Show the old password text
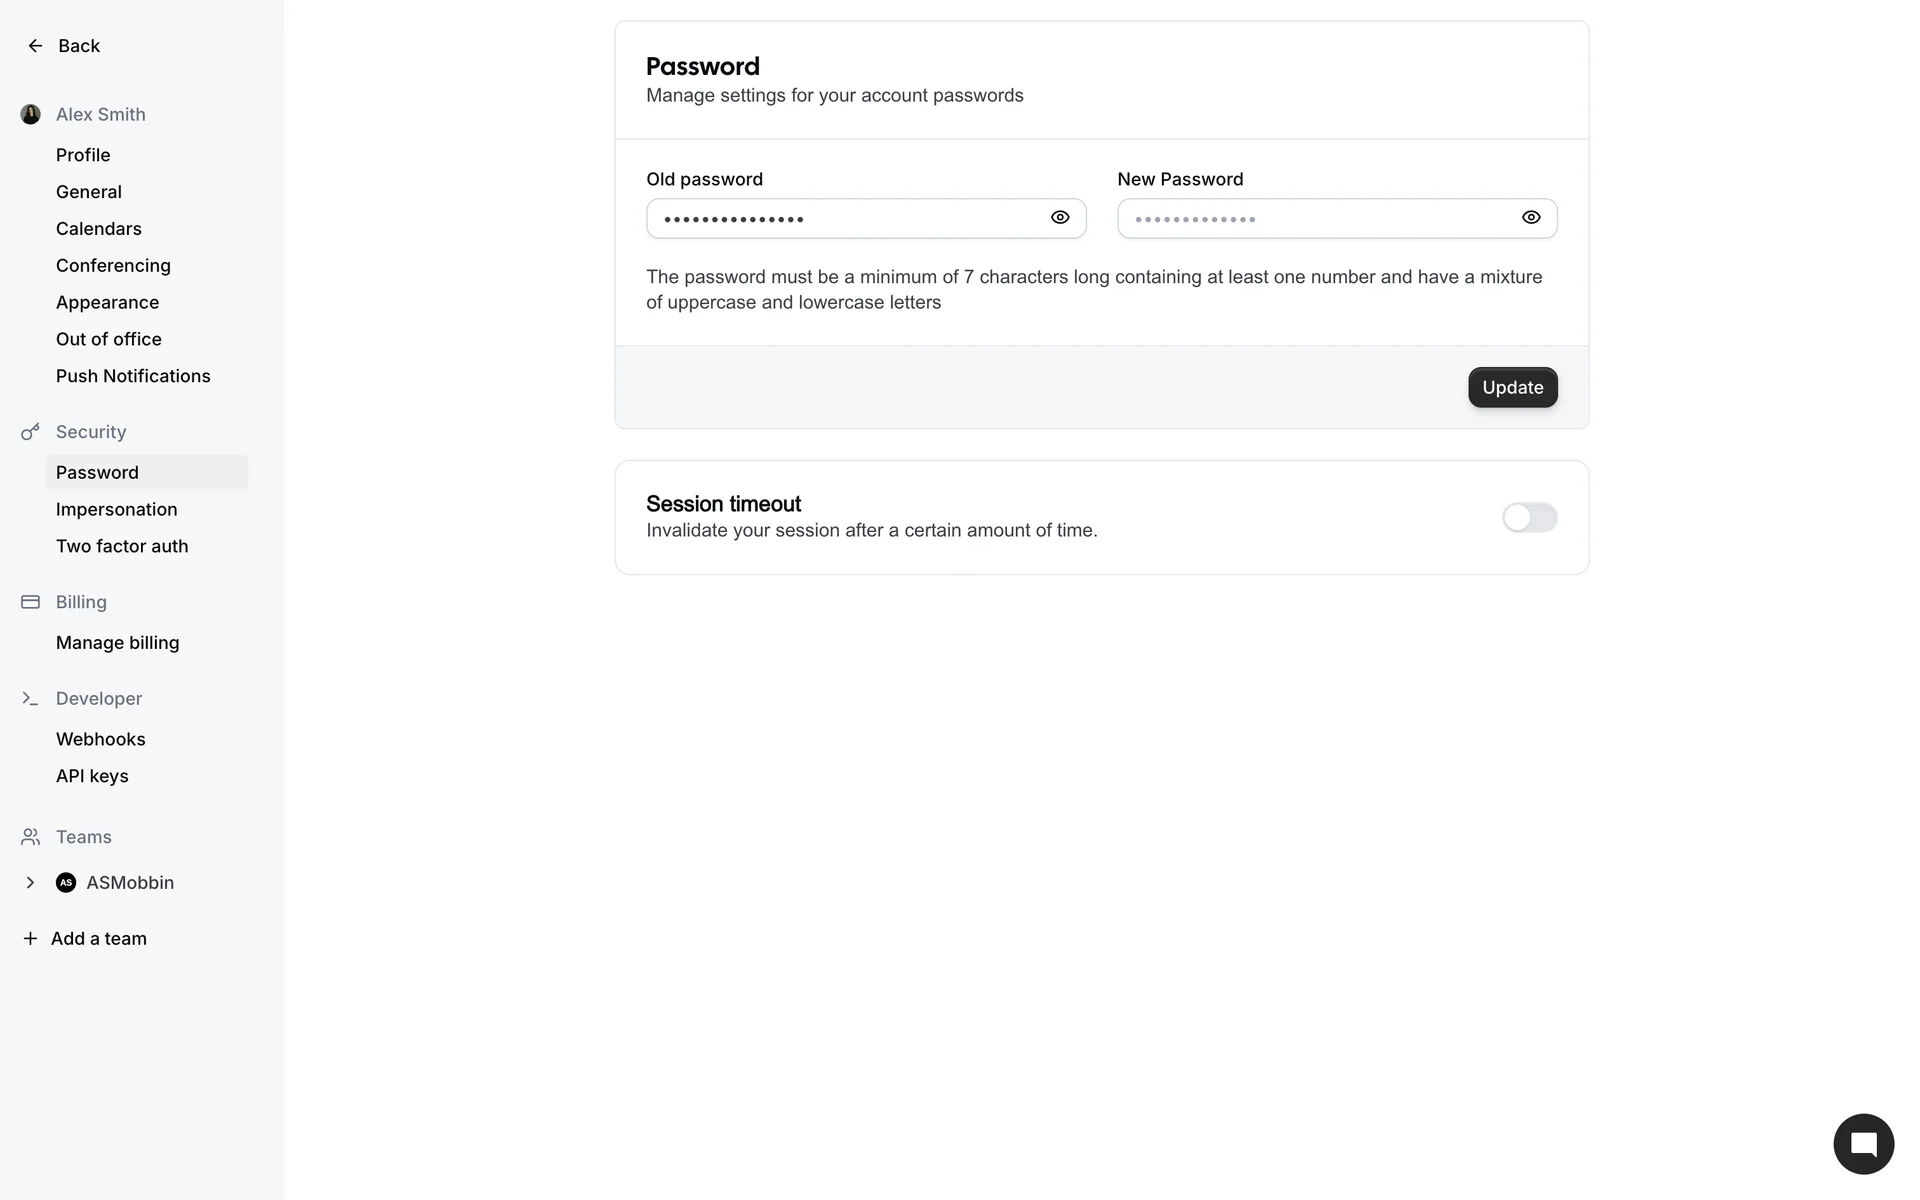 (x=1060, y=218)
